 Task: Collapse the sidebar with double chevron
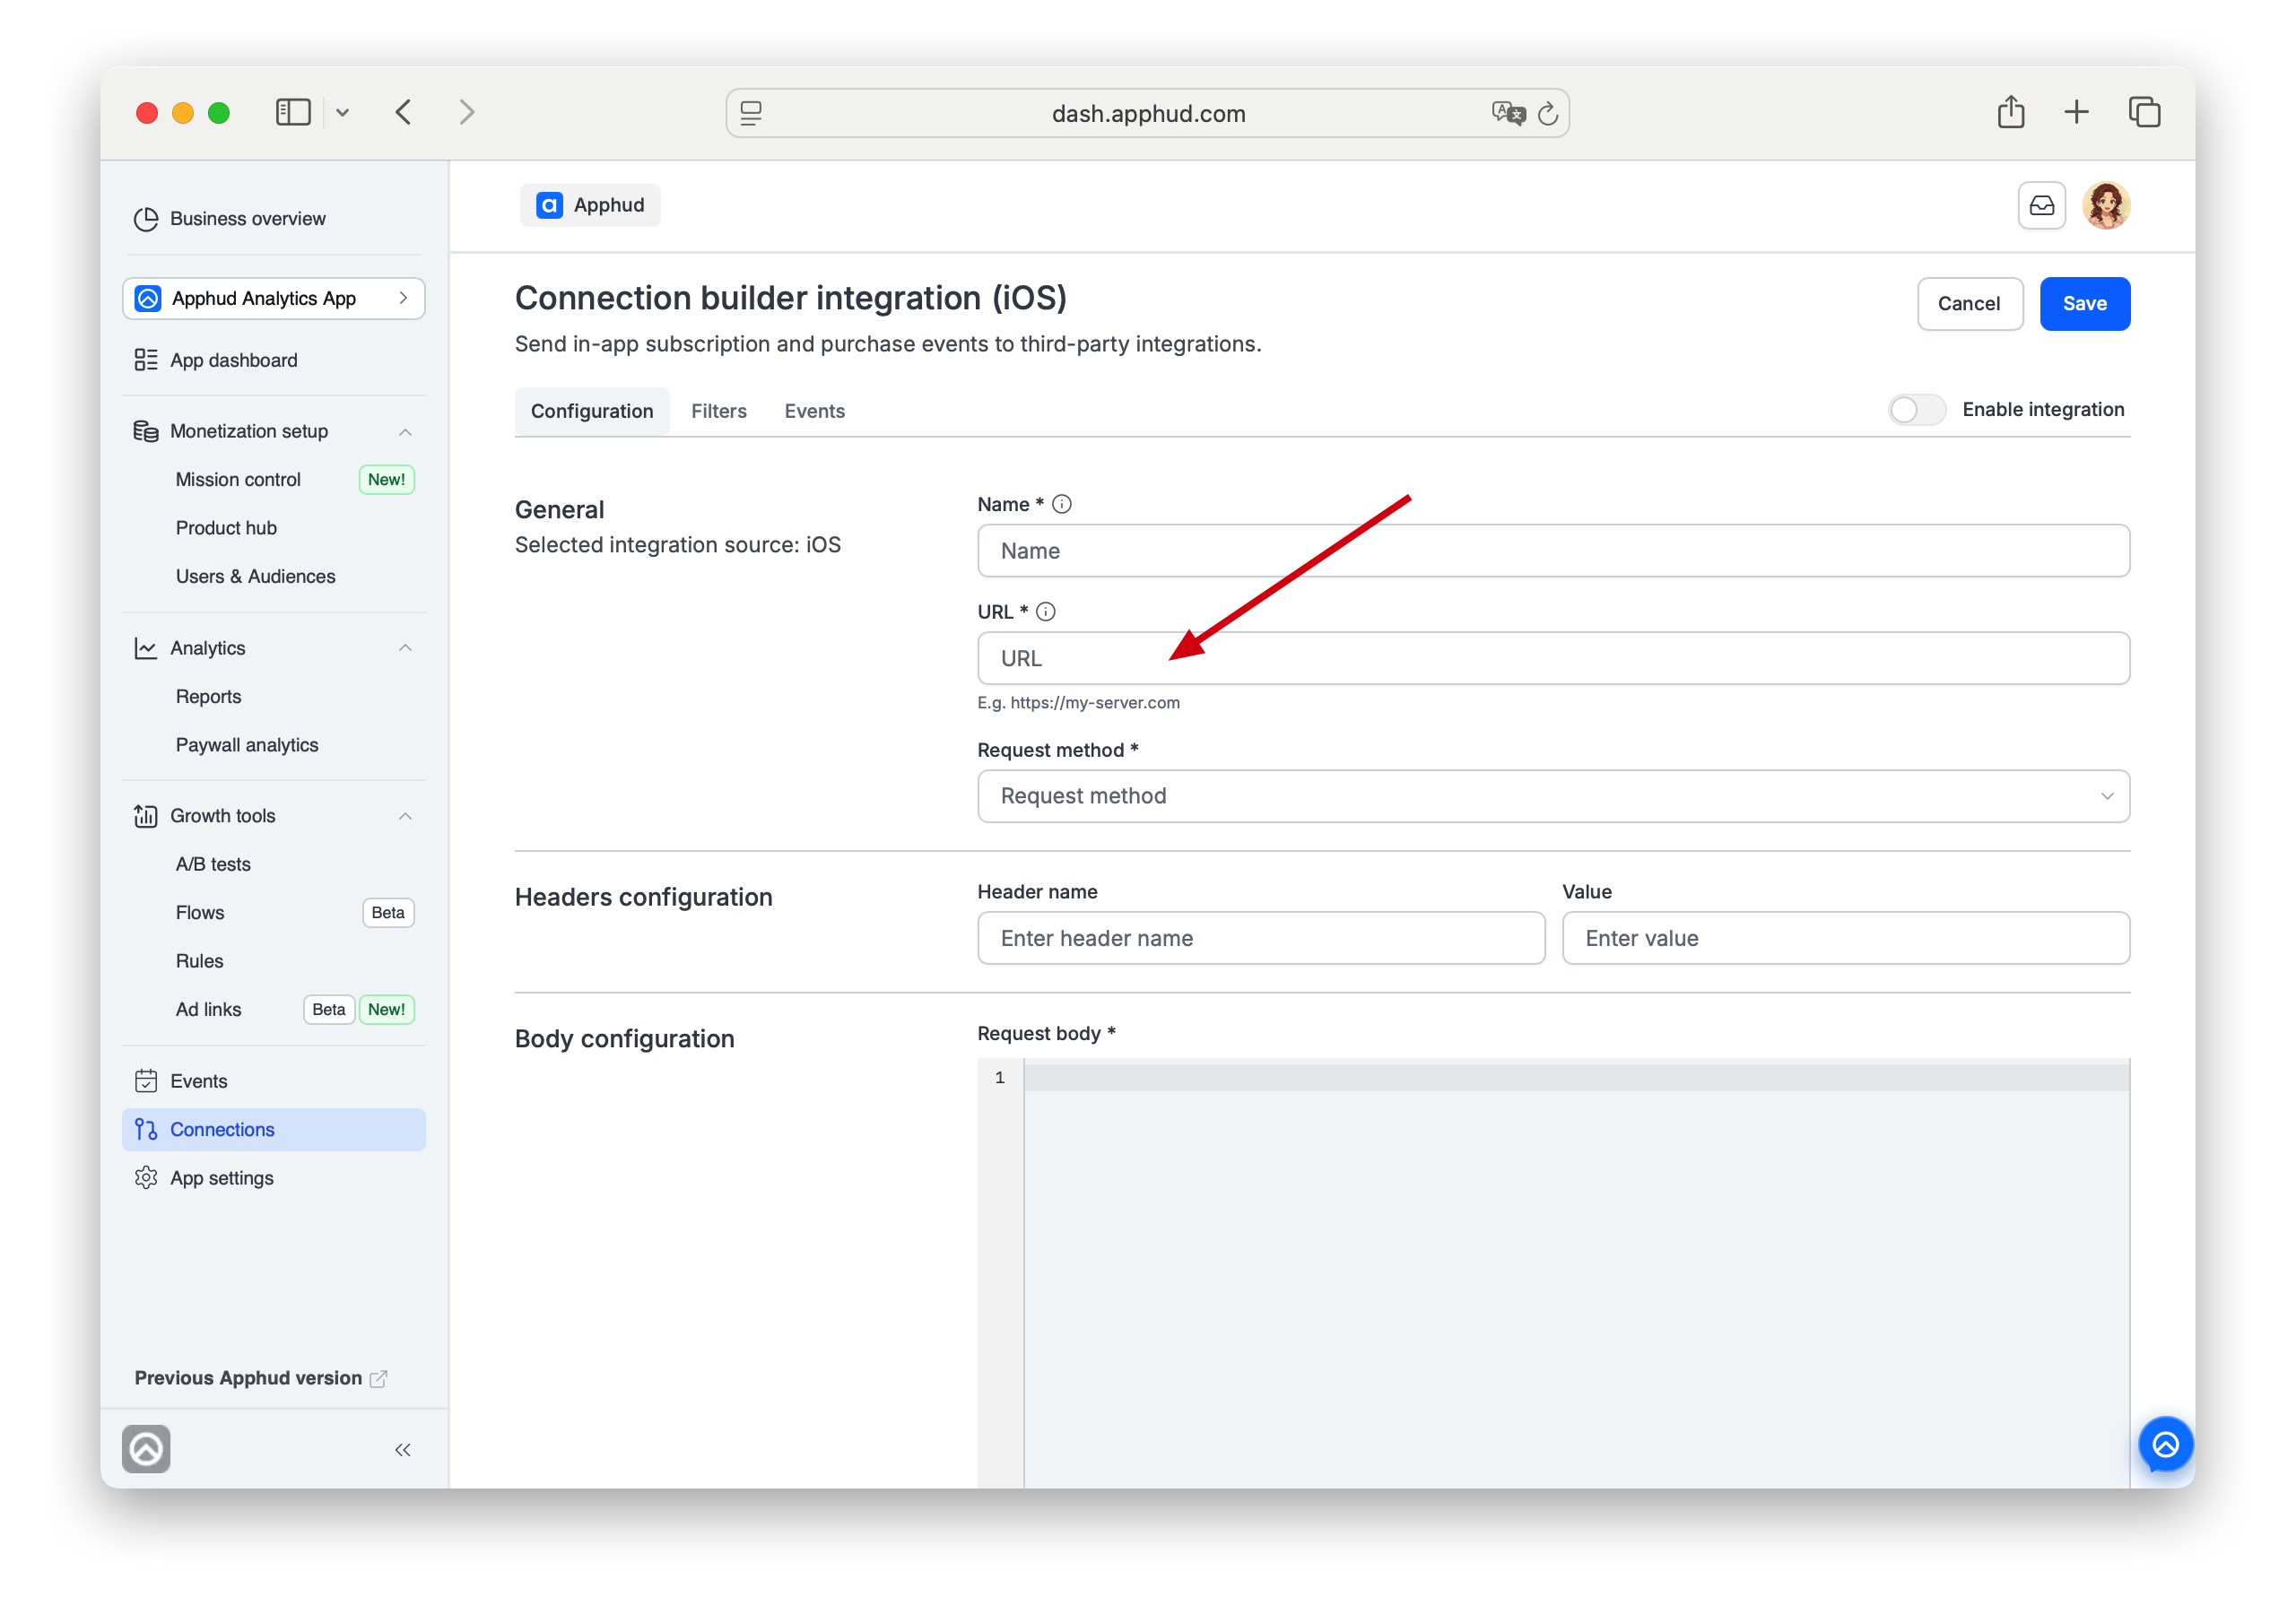[x=403, y=1450]
